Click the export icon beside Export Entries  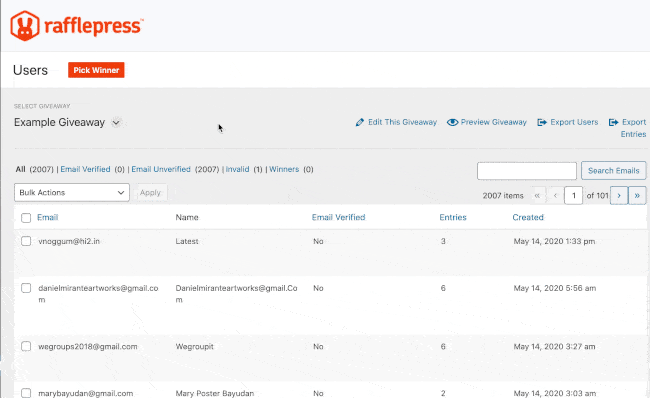pos(614,122)
